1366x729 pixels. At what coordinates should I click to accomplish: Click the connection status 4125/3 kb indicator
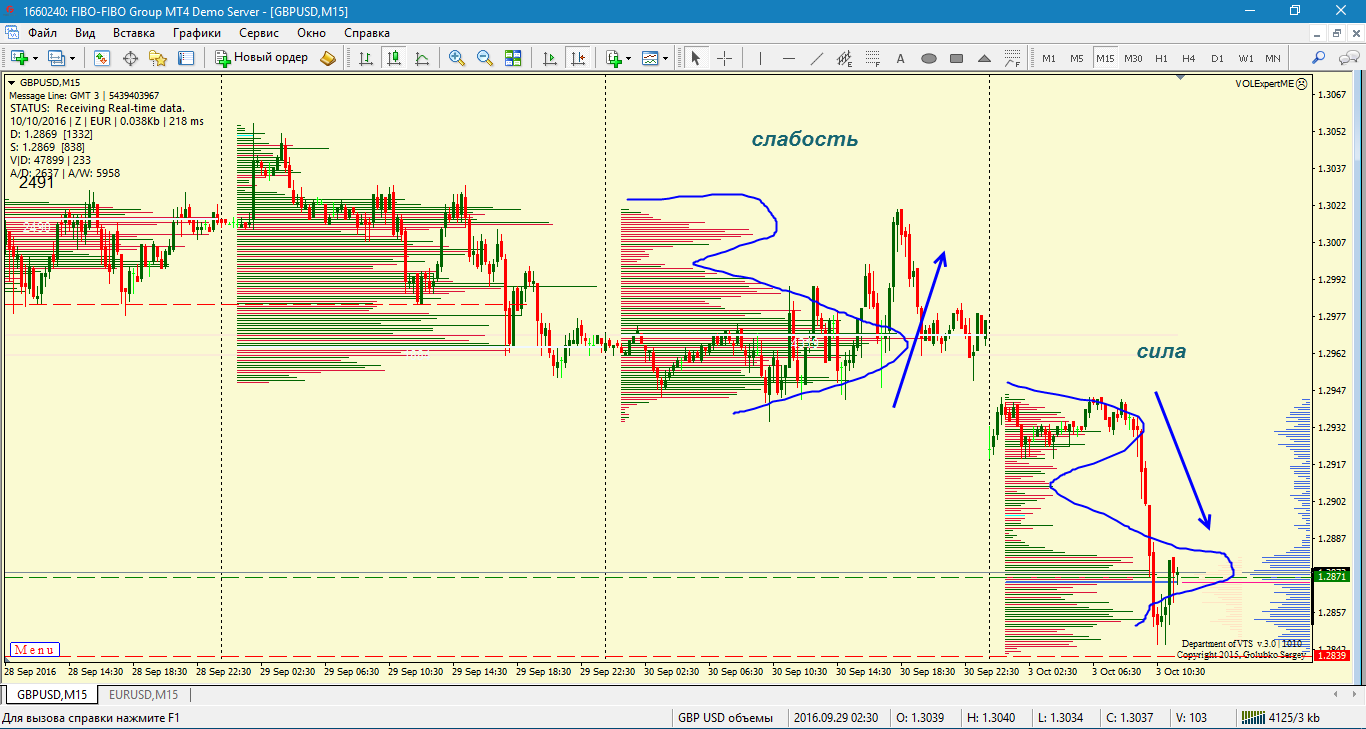click(x=1280, y=717)
